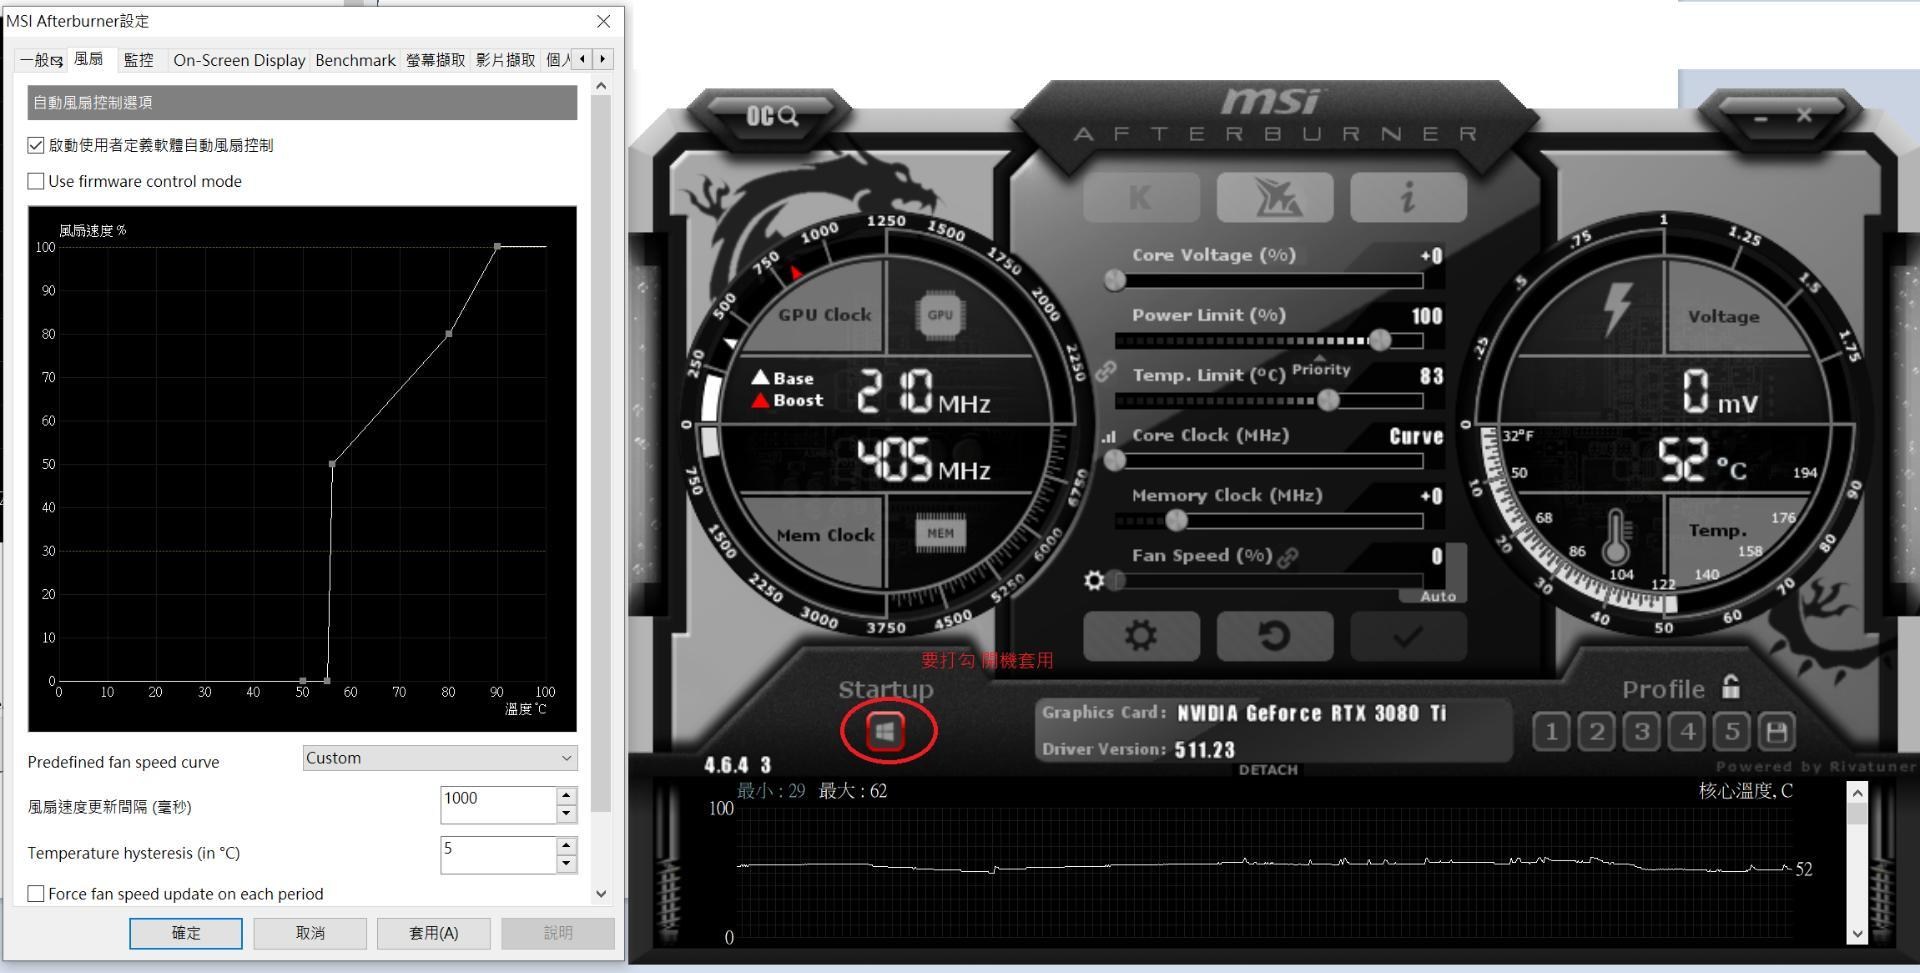
Task: Toggle the Startup Windows icon
Action: (x=885, y=732)
